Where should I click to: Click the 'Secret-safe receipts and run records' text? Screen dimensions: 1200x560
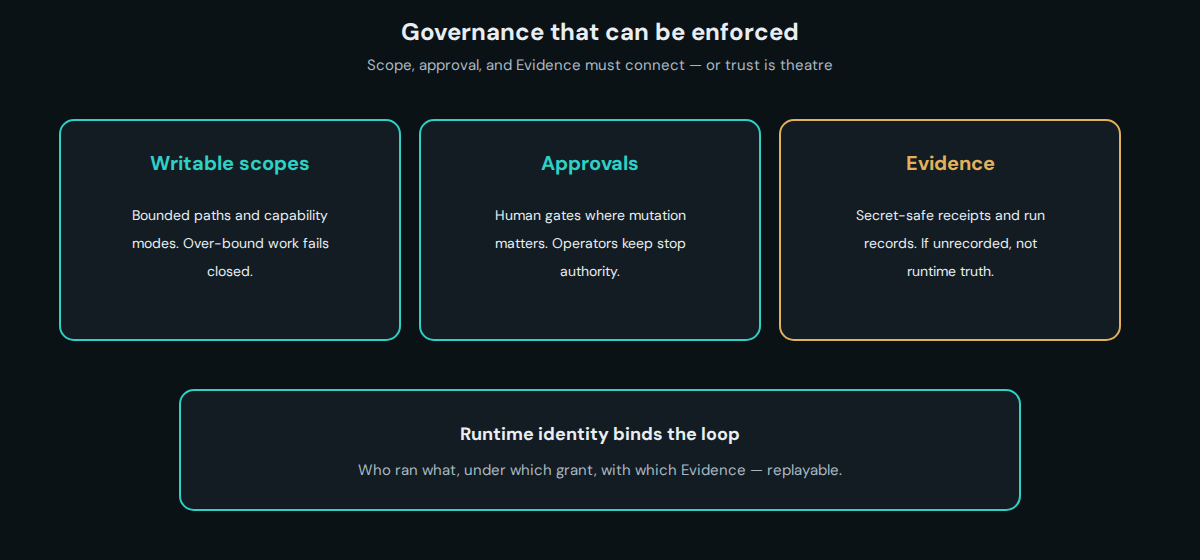pos(950,243)
